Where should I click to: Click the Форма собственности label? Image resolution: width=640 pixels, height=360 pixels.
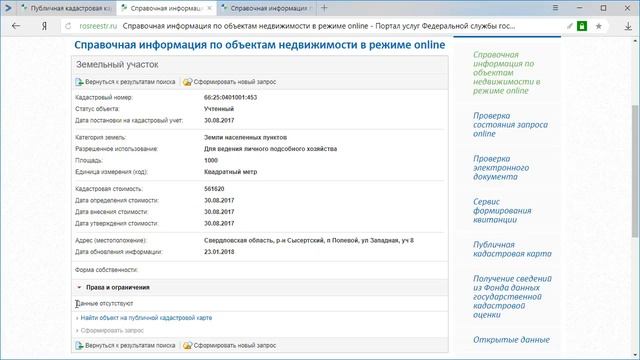[x=107, y=270]
